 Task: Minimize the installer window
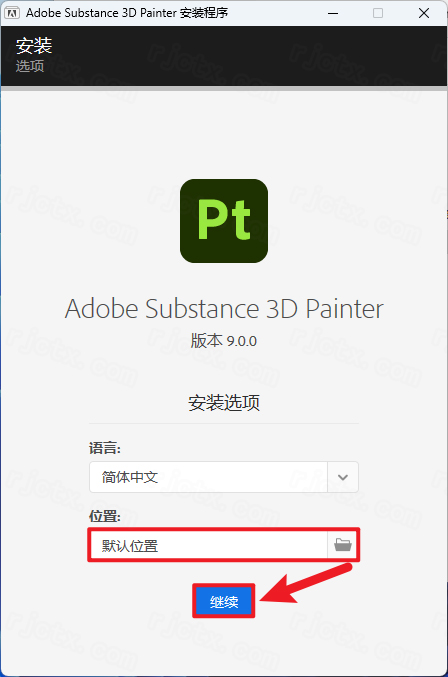point(333,13)
